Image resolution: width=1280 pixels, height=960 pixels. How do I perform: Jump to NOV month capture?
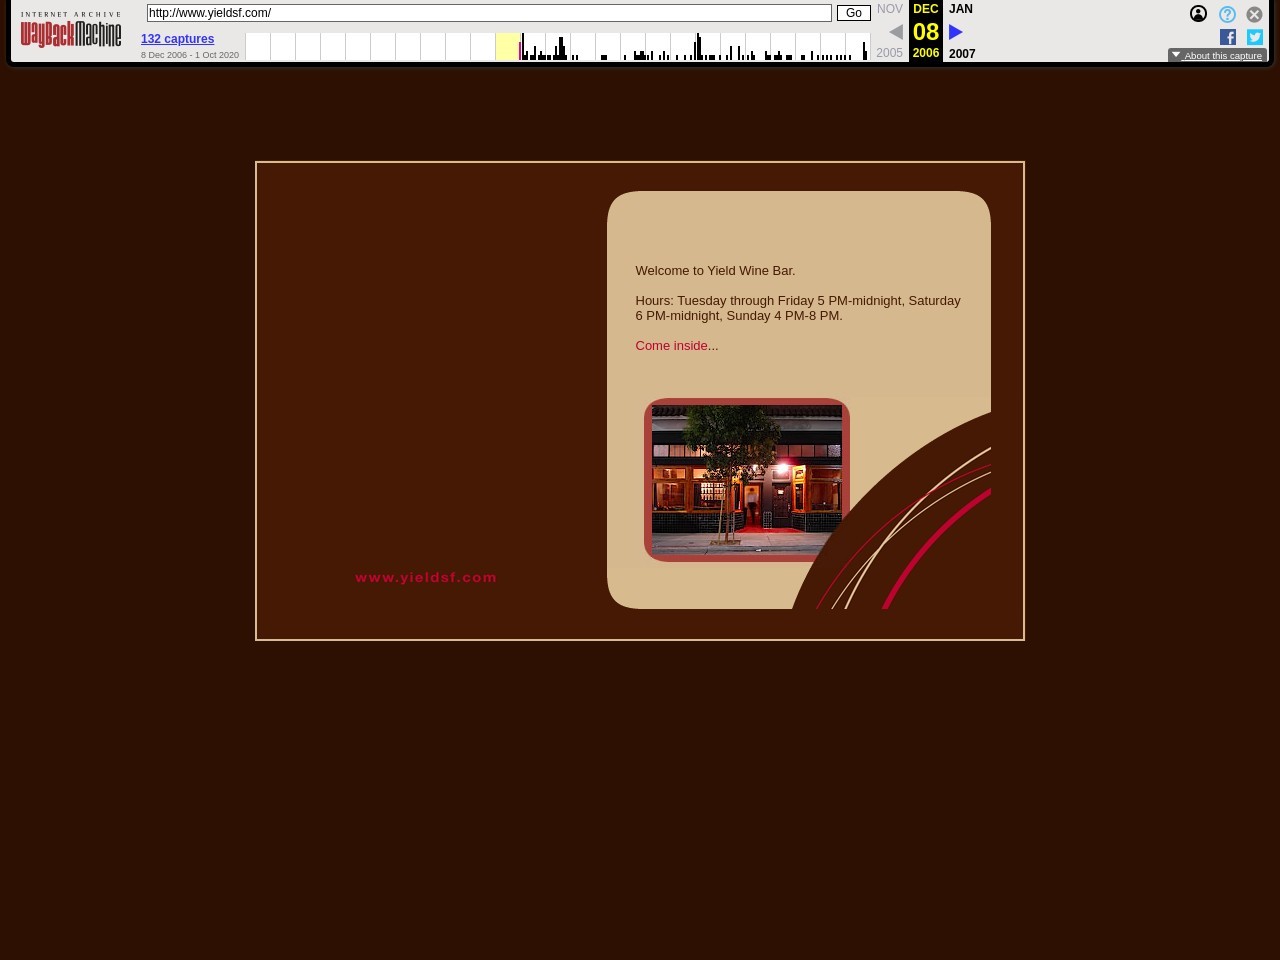point(889,9)
